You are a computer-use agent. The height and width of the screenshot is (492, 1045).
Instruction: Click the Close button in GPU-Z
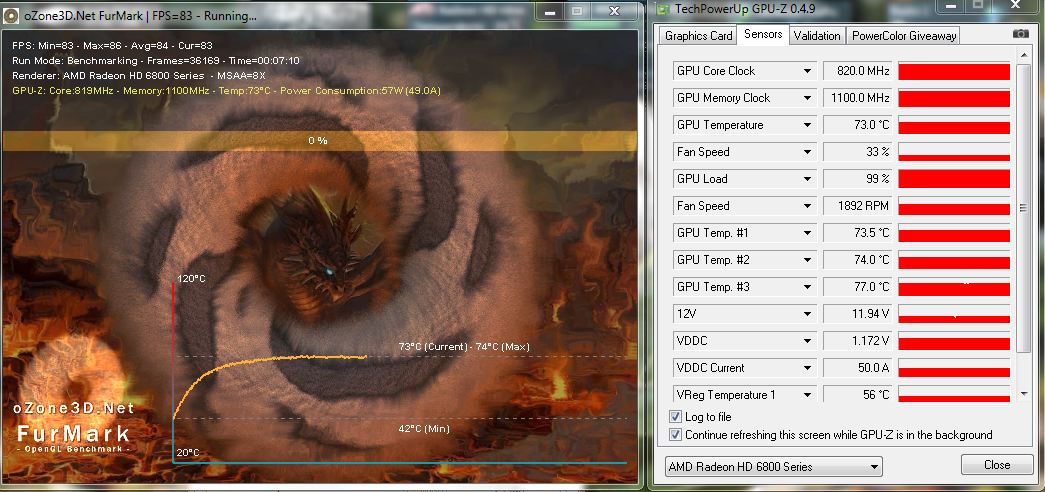pyautogui.click(x=997, y=465)
